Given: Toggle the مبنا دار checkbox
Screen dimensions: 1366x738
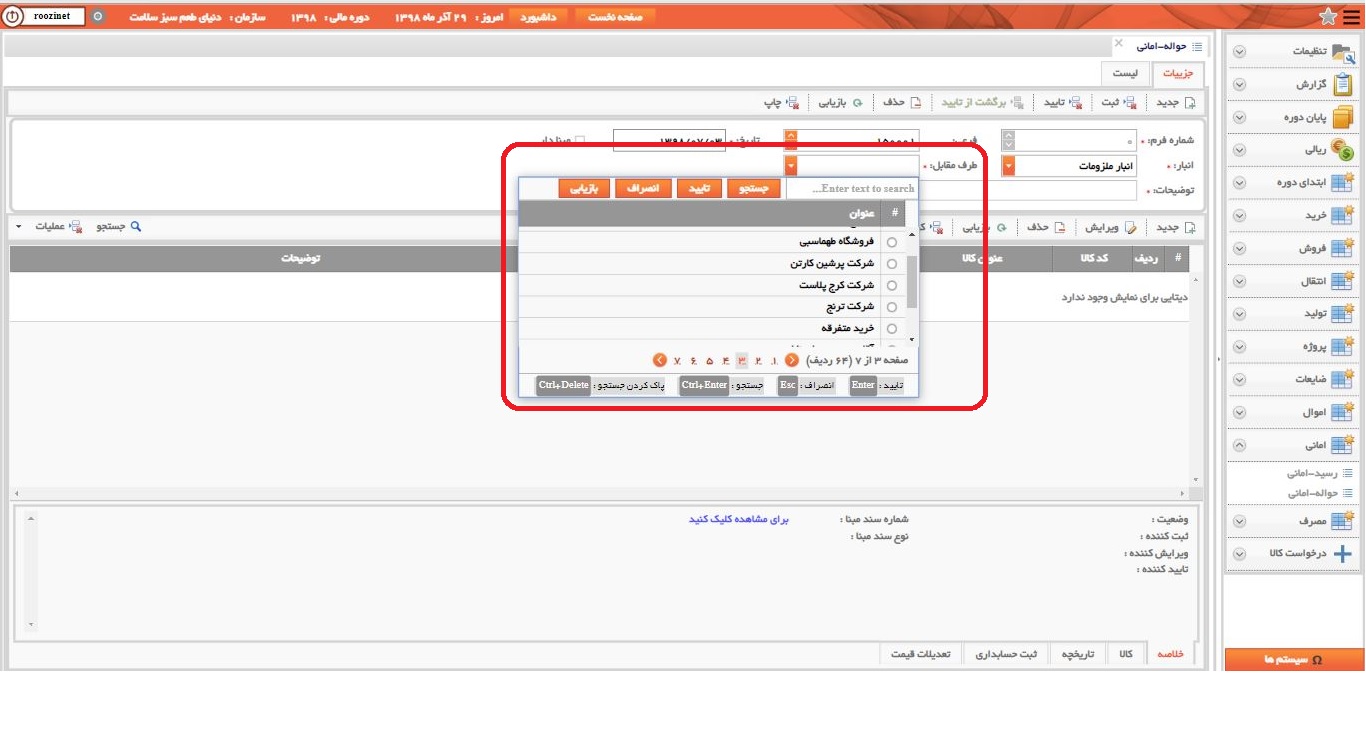Looking at the screenshot, I should (580, 141).
